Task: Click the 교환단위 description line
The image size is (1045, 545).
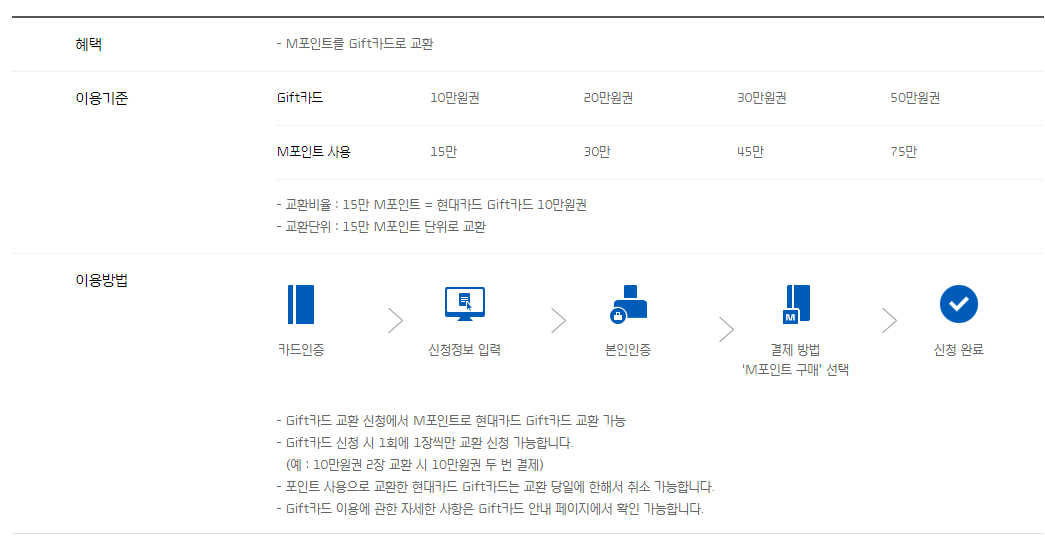Action: tap(381, 227)
